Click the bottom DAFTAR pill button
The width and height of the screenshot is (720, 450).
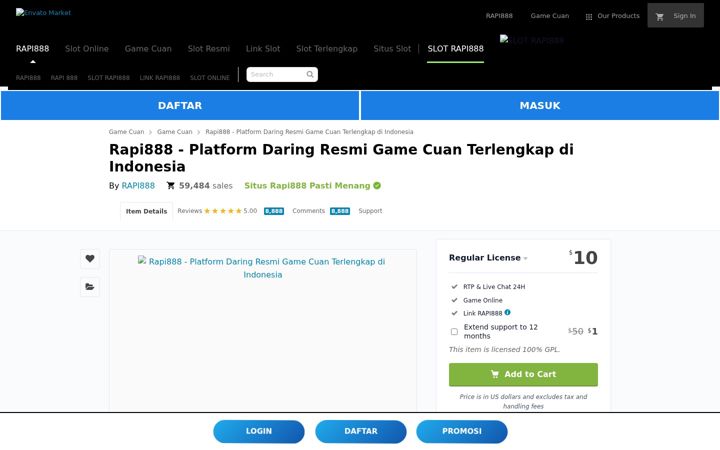(360, 431)
